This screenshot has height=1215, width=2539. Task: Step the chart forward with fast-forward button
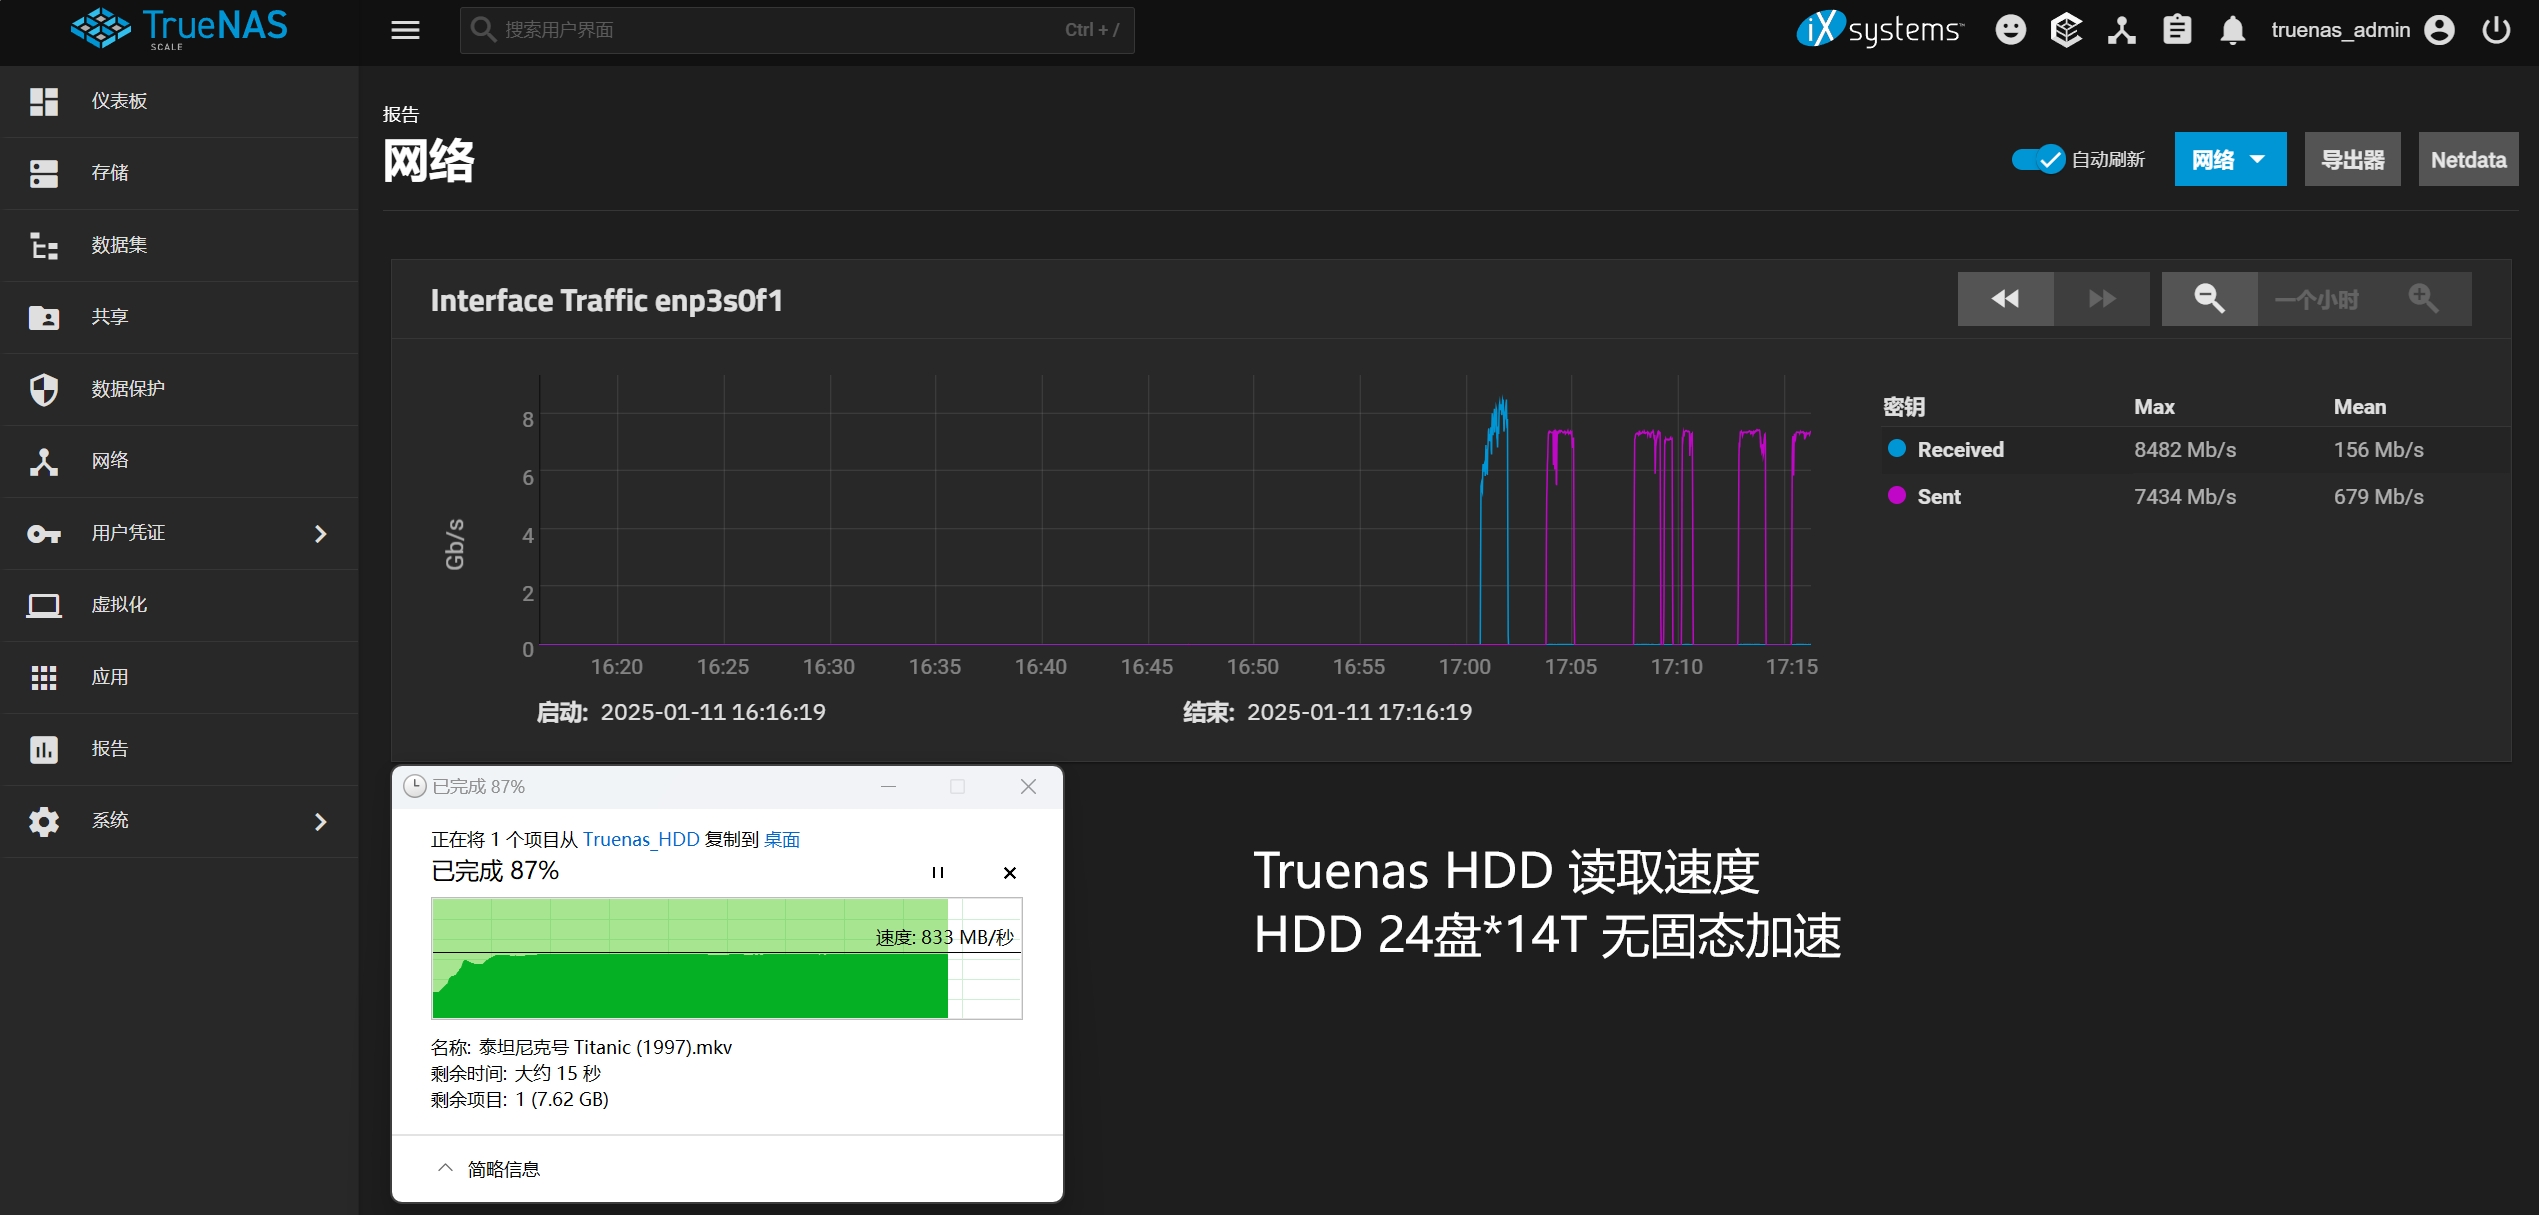[x=2102, y=298]
